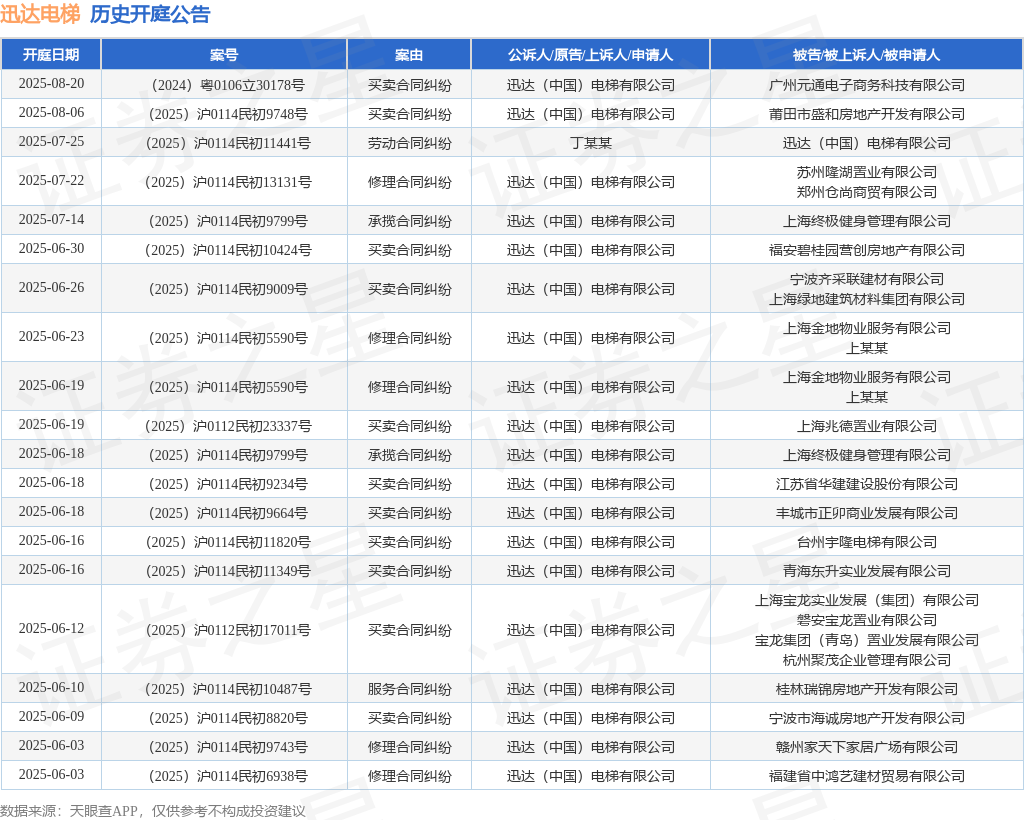Select case number (2025)沪0112民初17011号
The width and height of the screenshot is (1024, 820).
click(x=224, y=630)
